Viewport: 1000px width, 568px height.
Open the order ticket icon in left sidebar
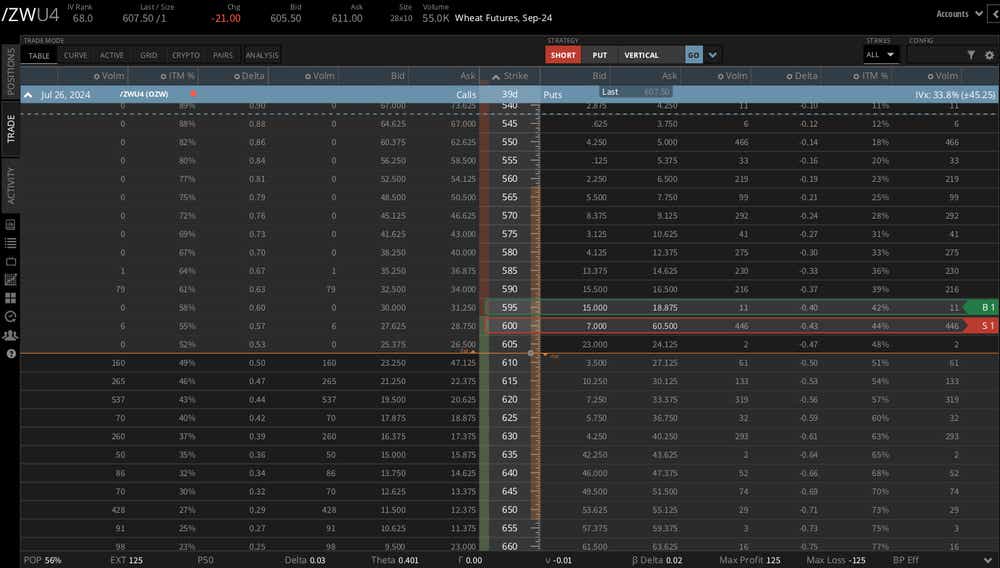coord(10,224)
